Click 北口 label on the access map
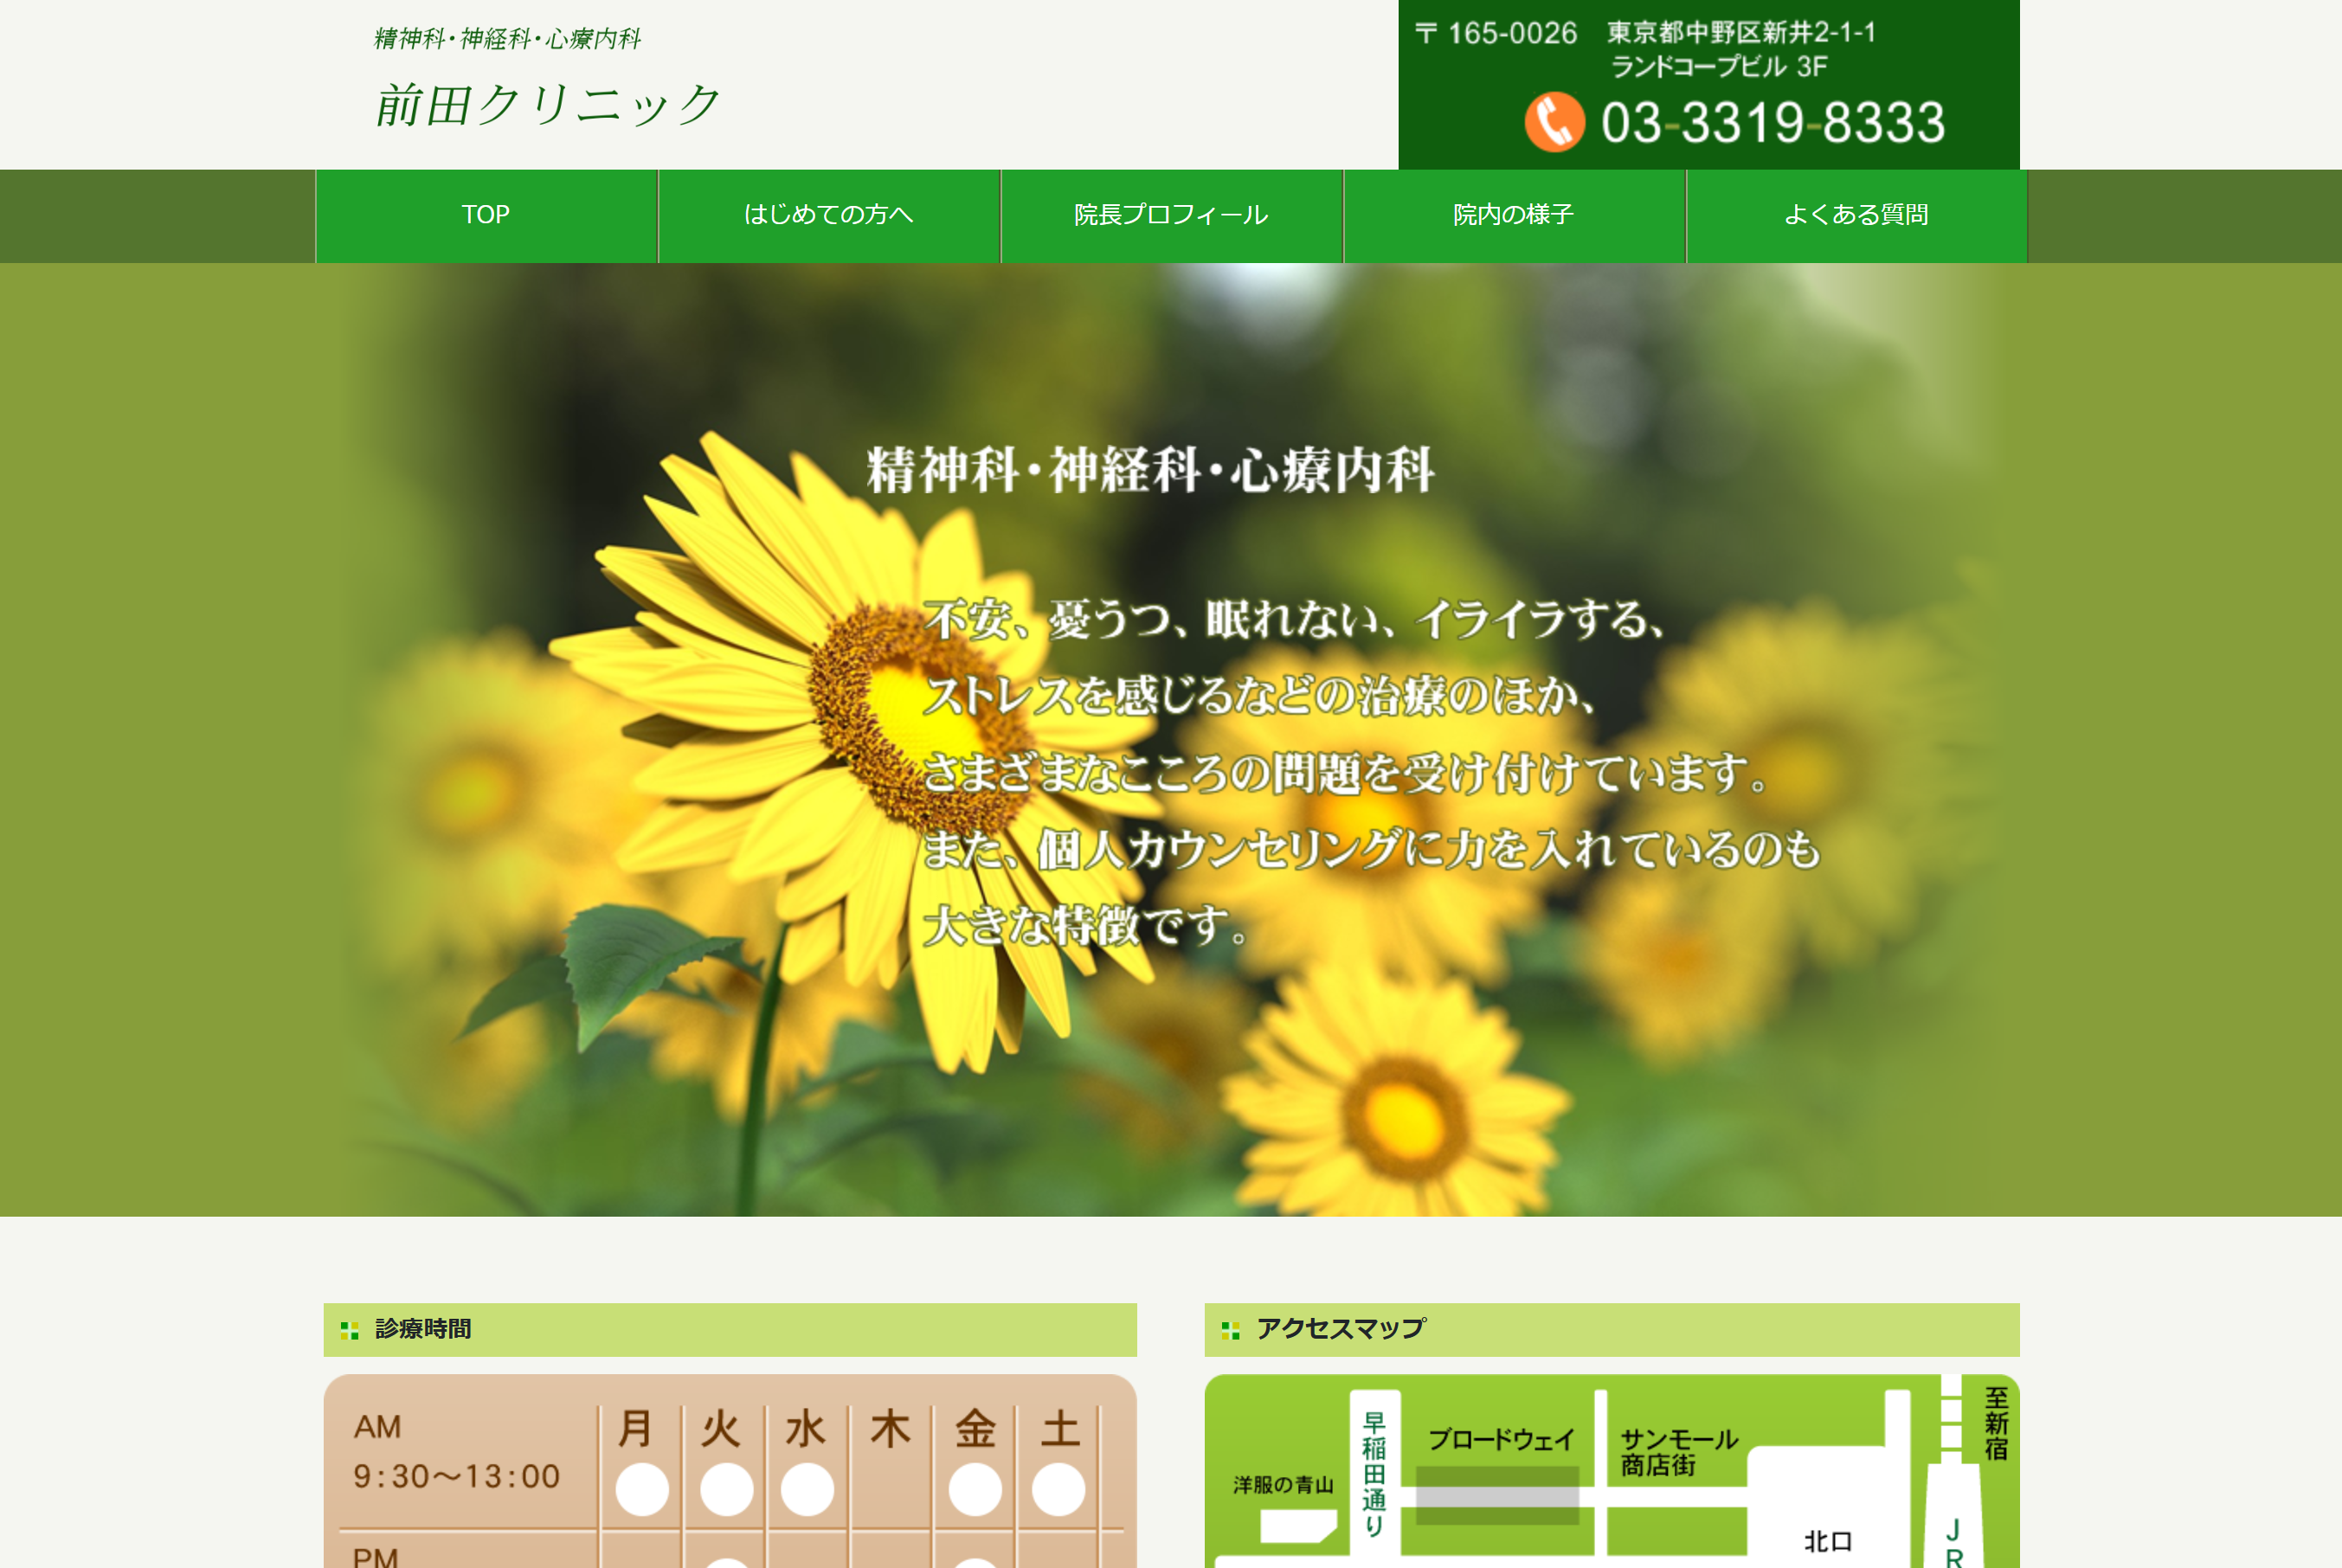Viewport: 2342px width, 1568px height. (1828, 1541)
